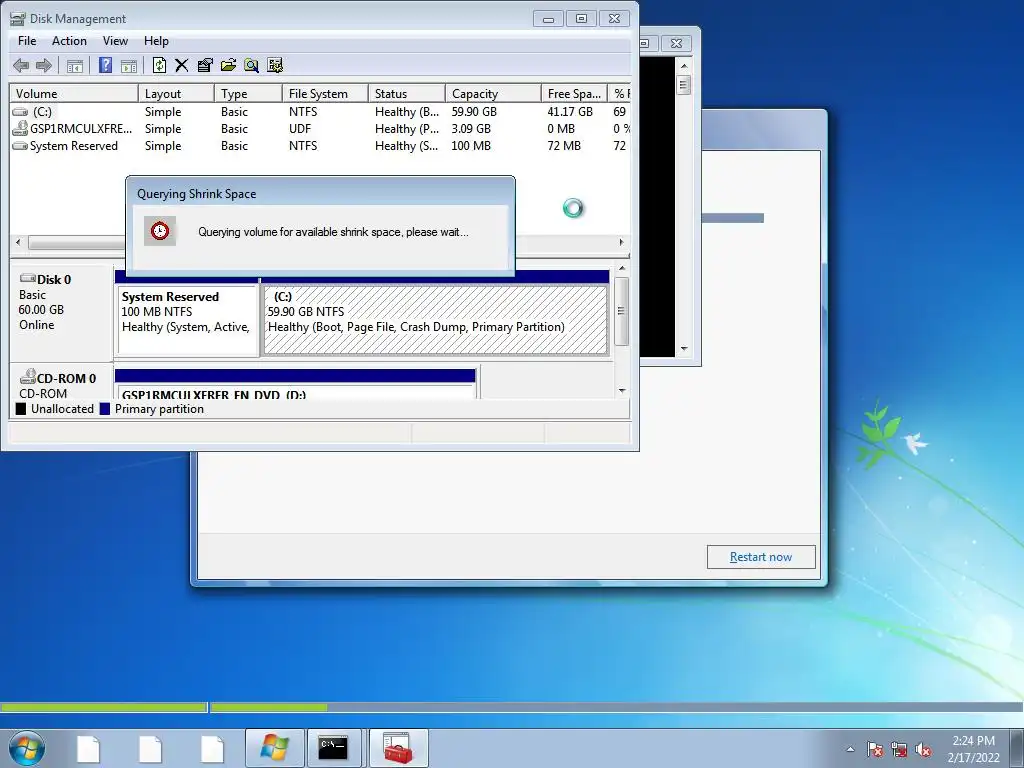Screen dimensions: 1024x768
Task: Open the Windows flag taskbar item
Action: click(x=274, y=748)
